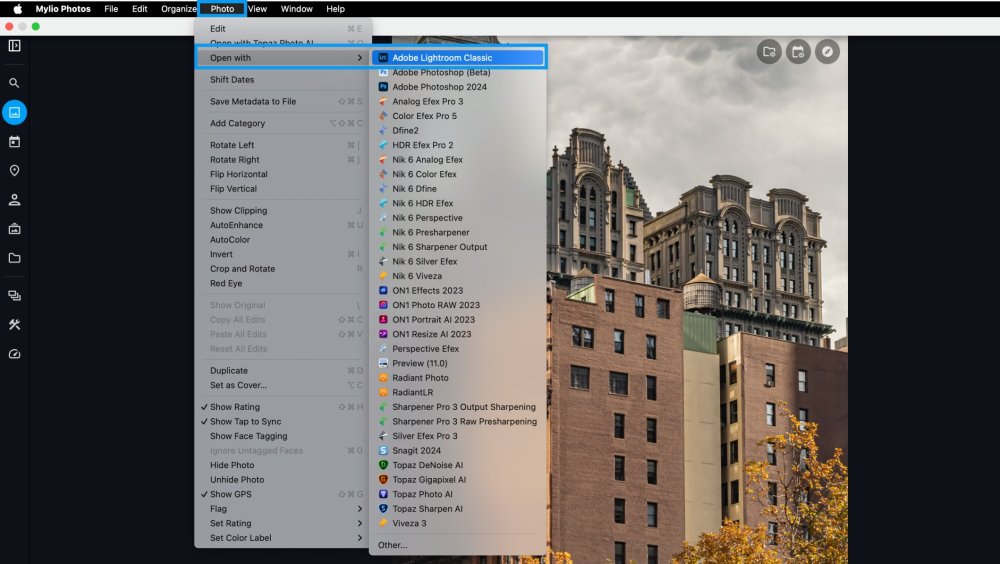Open the View menu
Image resolution: width=1000 pixels, height=564 pixels.
(x=257, y=9)
